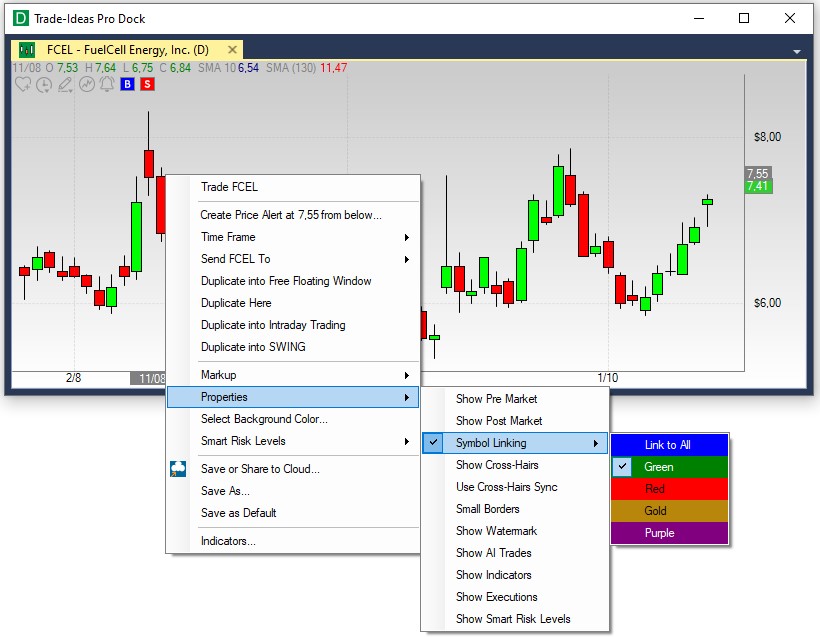The image size is (820, 637).
Task: Click the indicator chart icon in toolbar
Action: click(x=87, y=84)
